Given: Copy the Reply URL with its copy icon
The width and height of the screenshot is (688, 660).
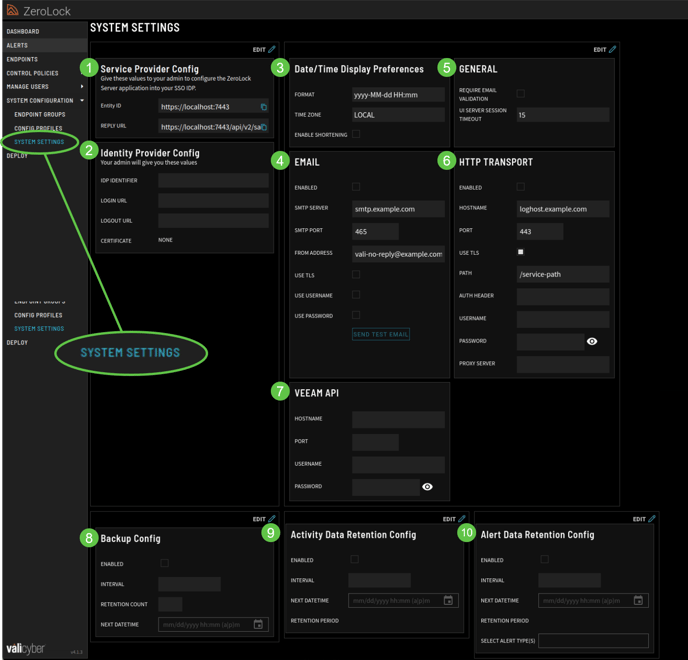Looking at the screenshot, I should (264, 127).
